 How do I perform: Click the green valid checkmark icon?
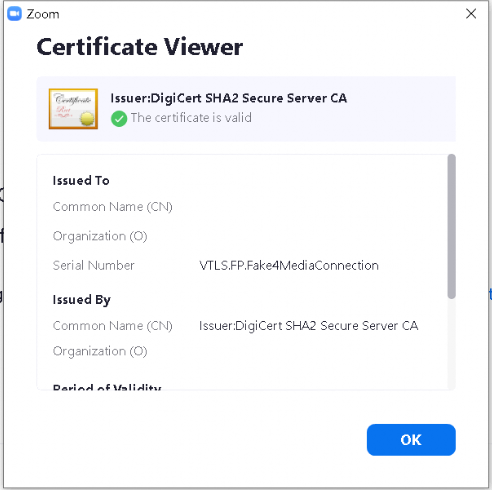(119, 119)
